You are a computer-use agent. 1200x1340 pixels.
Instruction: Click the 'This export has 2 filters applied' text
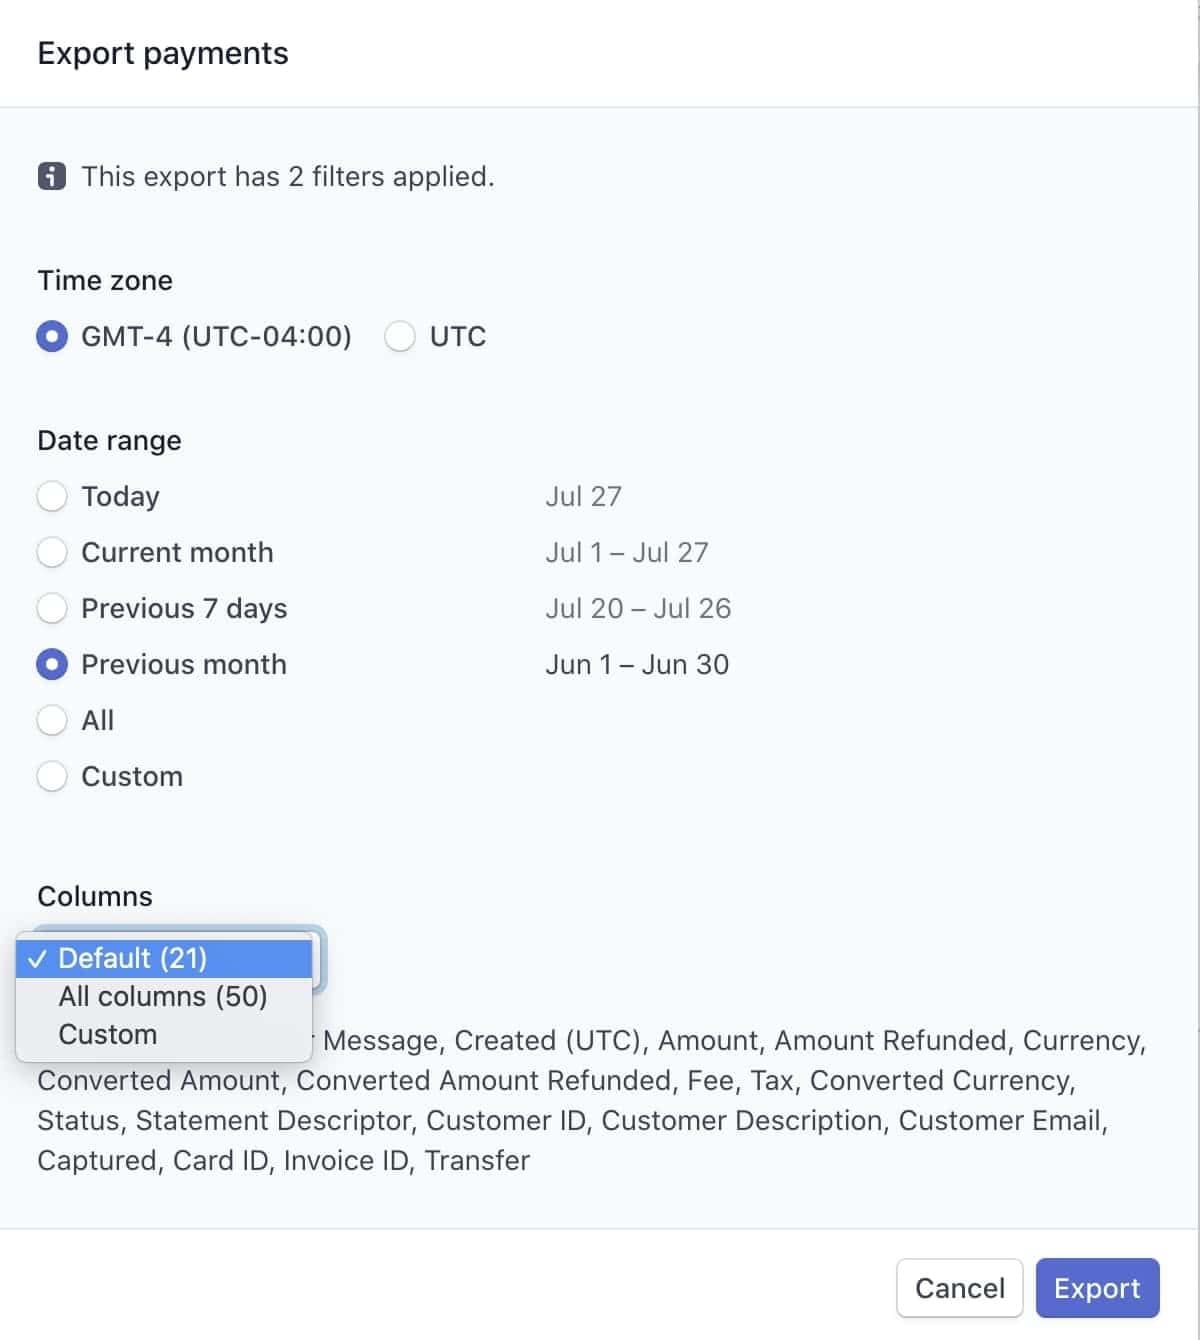coord(288,176)
